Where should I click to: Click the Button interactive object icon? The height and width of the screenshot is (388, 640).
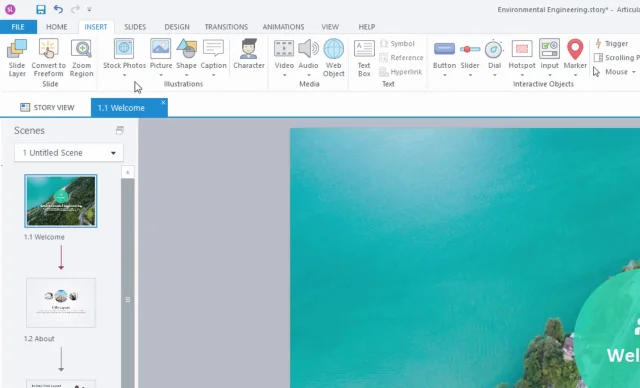(x=444, y=49)
